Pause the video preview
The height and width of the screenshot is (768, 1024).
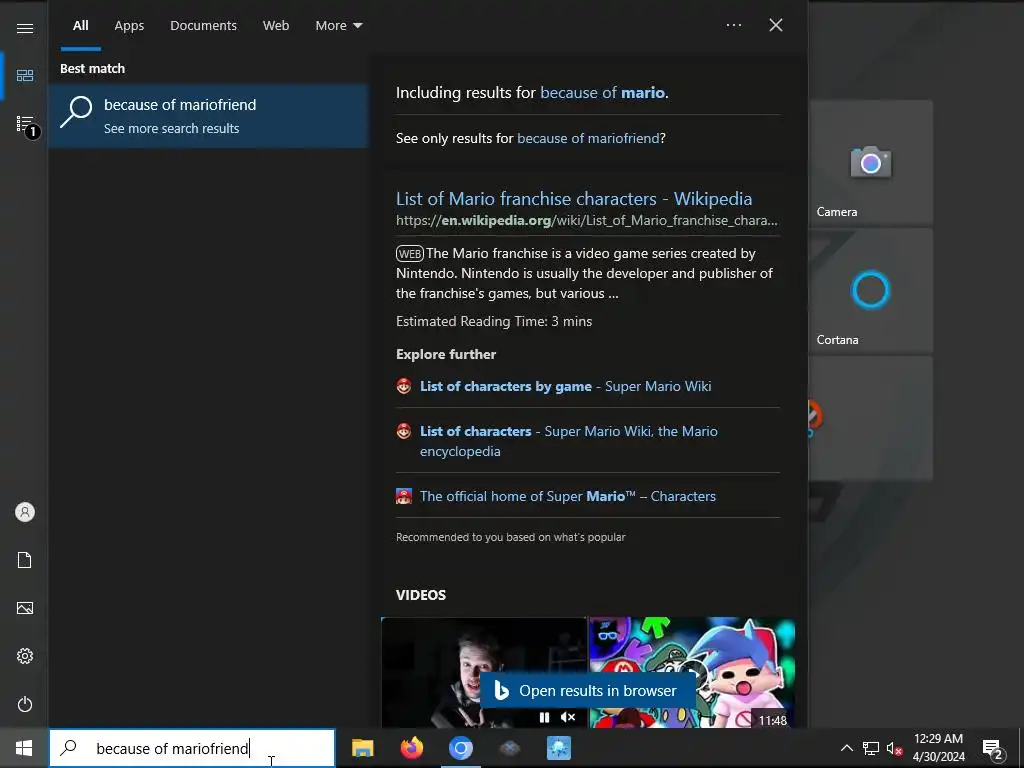coord(544,717)
